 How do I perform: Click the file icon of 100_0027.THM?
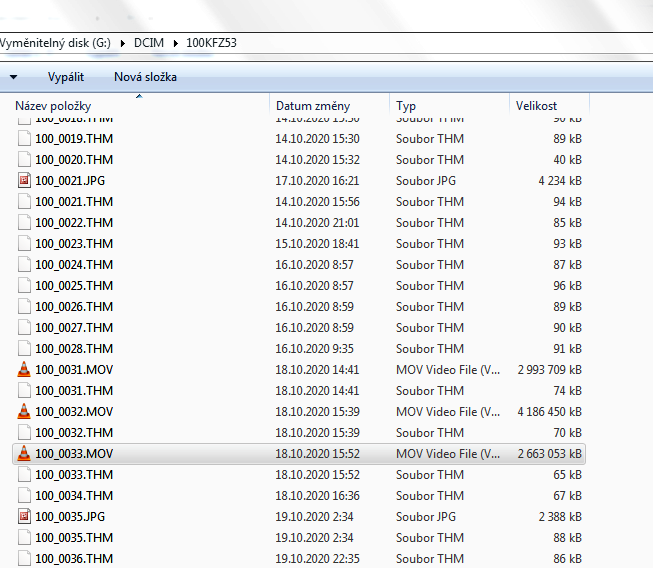24,327
